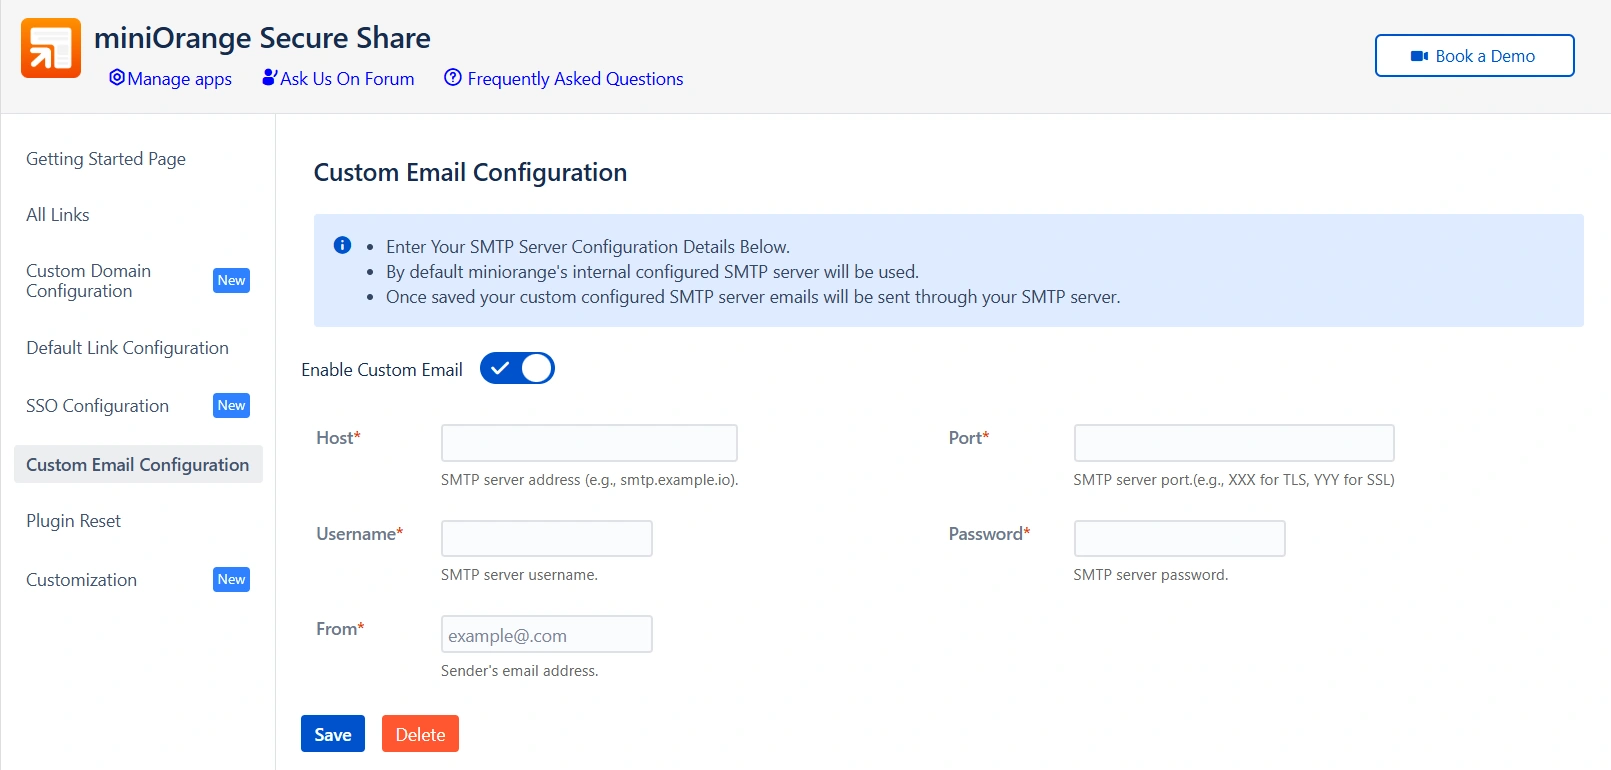Image resolution: width=1611 pixels, height=770 pixels.
Task: Click the New badge on Custom Domain Configuration
Action: (231, 281)
